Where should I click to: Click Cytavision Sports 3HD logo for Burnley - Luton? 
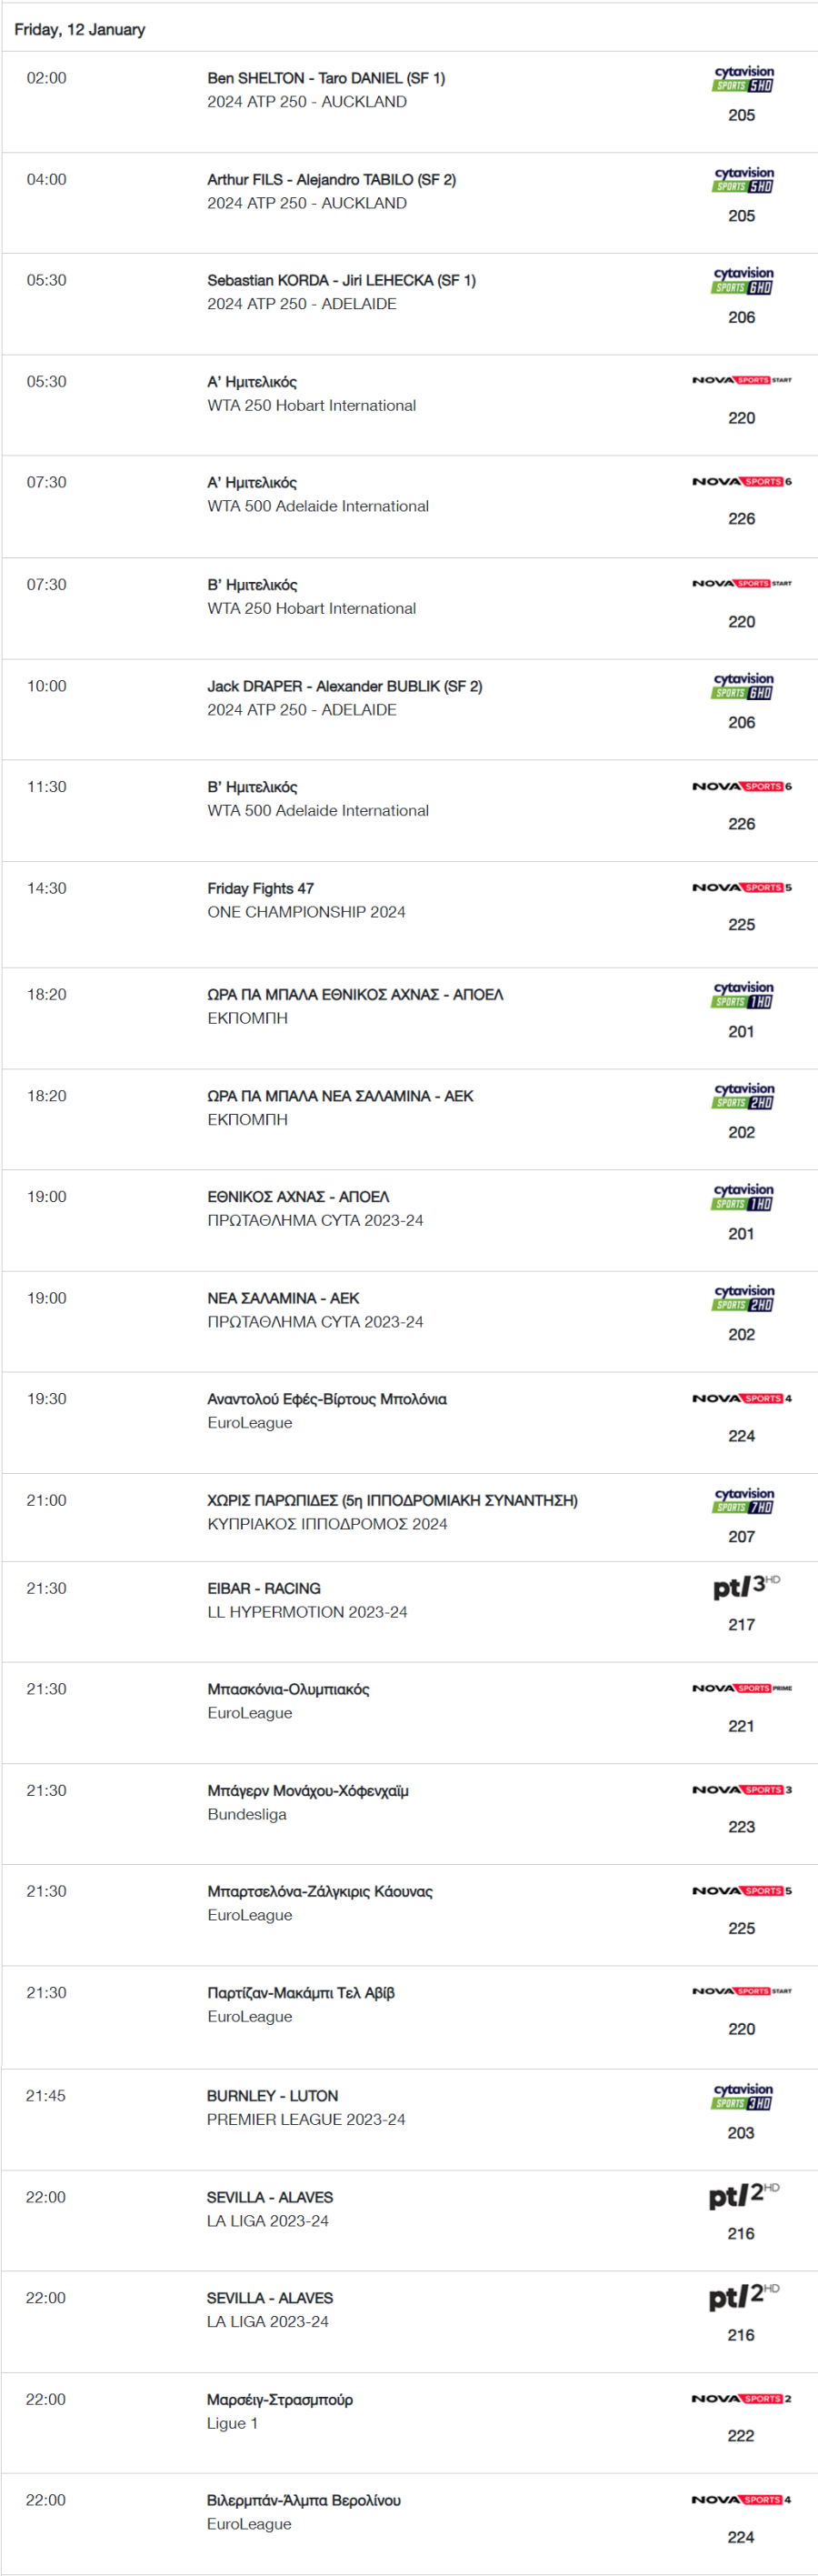click(x=743, y=2097)
